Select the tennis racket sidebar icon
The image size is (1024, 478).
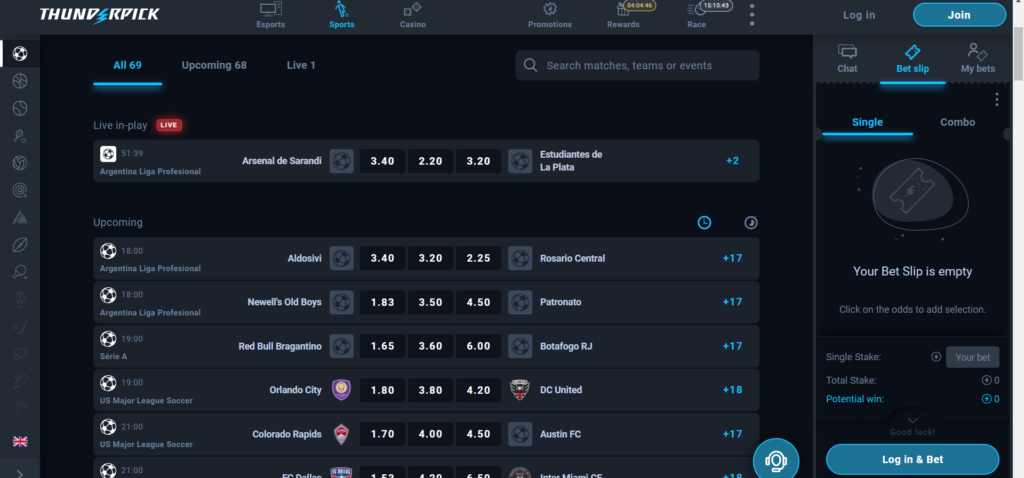[x=20, y=136]
